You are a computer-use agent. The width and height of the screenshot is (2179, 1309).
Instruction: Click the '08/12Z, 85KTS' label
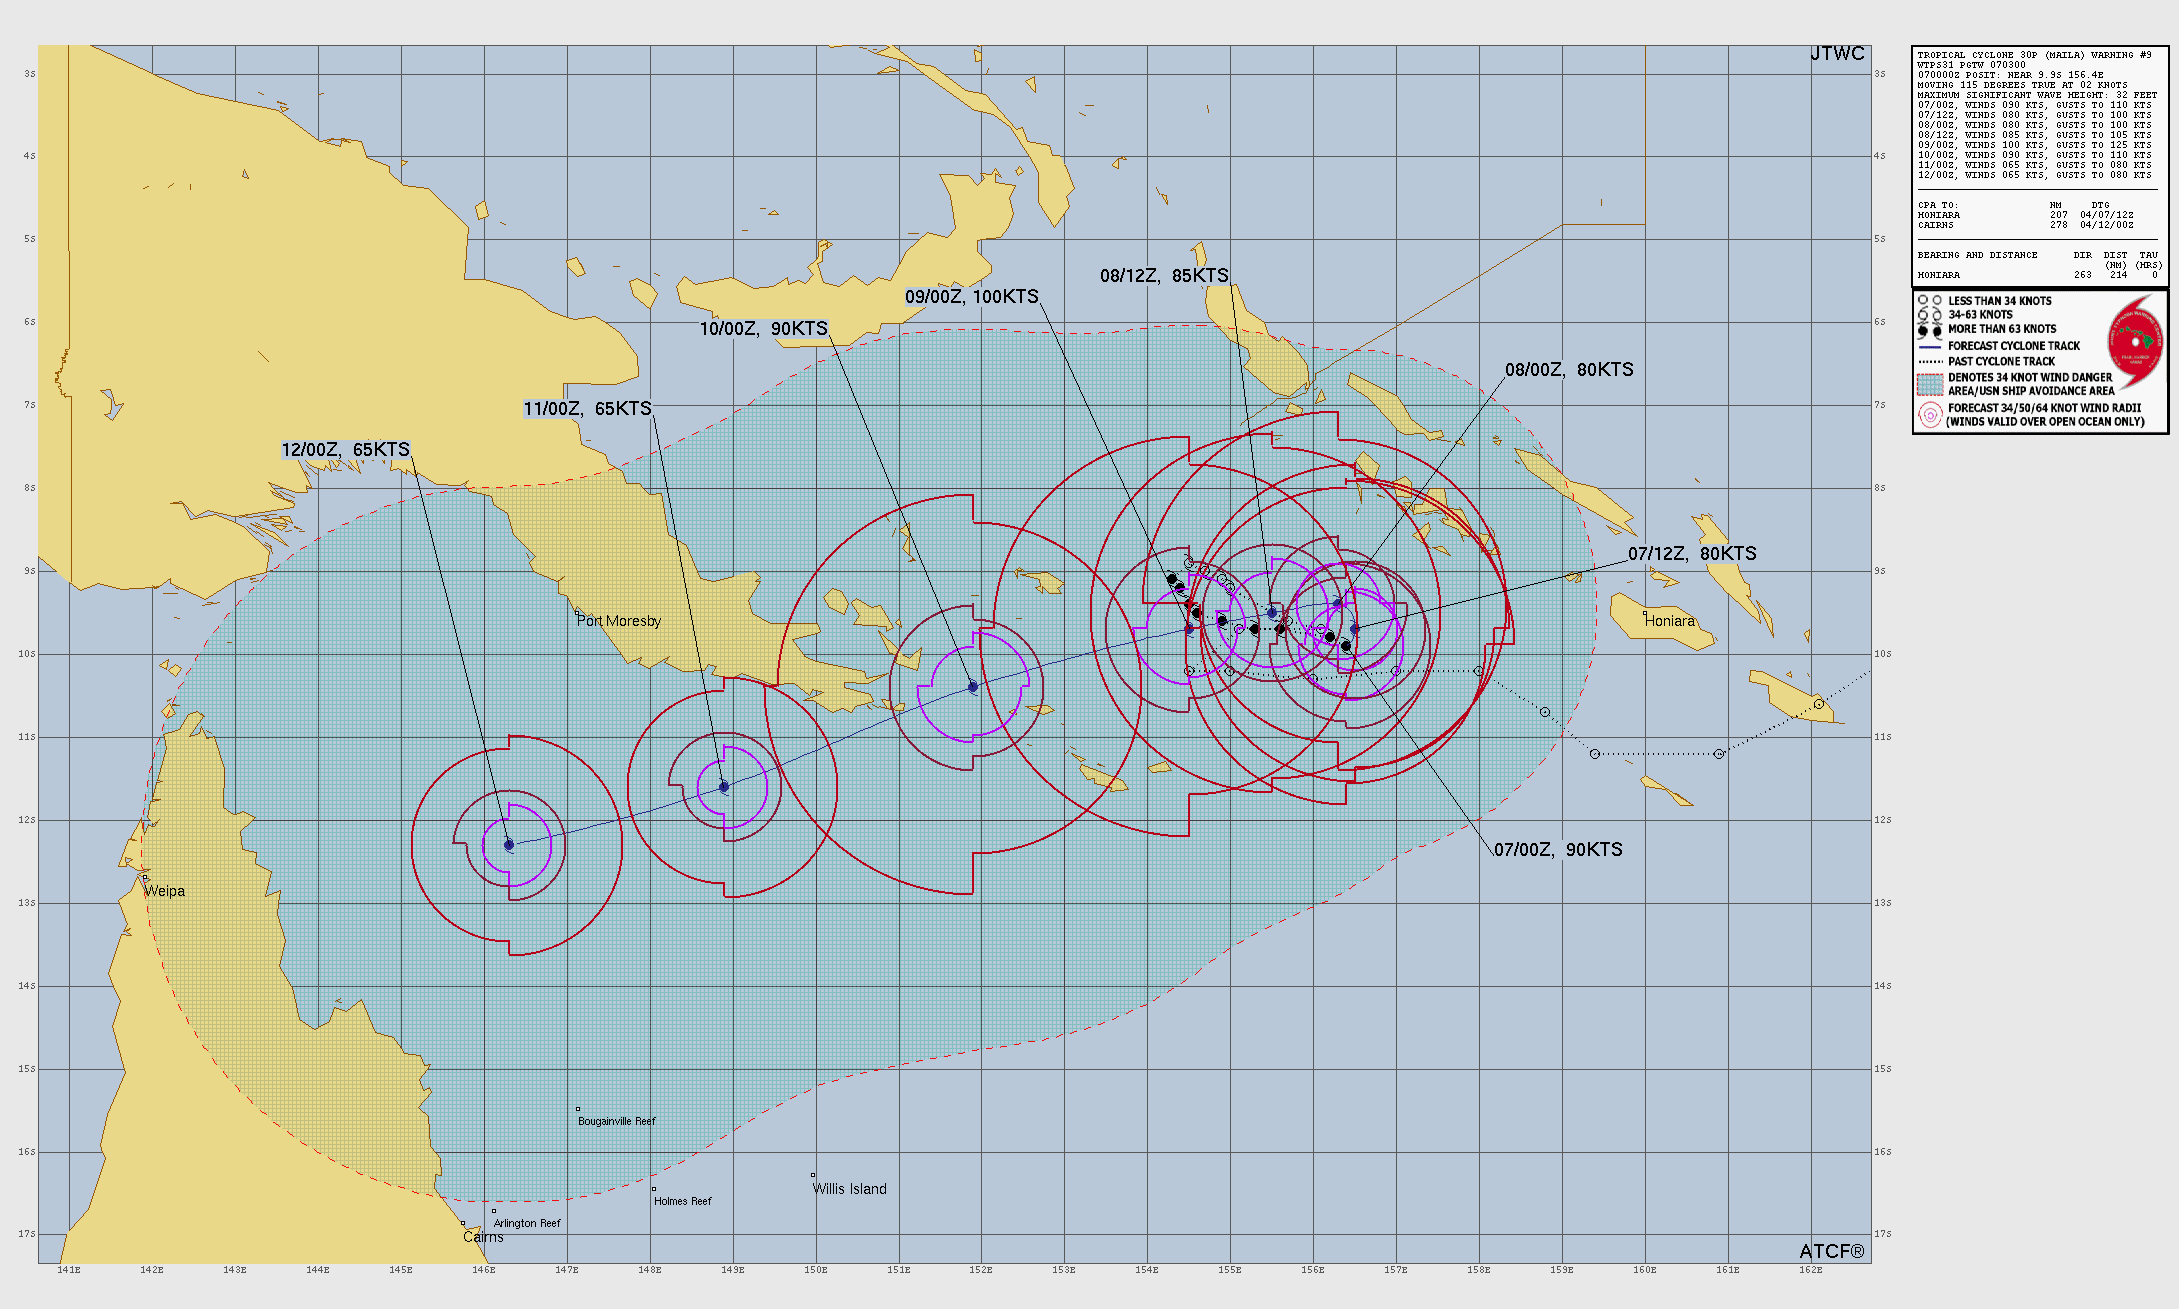pyautogui.click(x=1164, y=276)
